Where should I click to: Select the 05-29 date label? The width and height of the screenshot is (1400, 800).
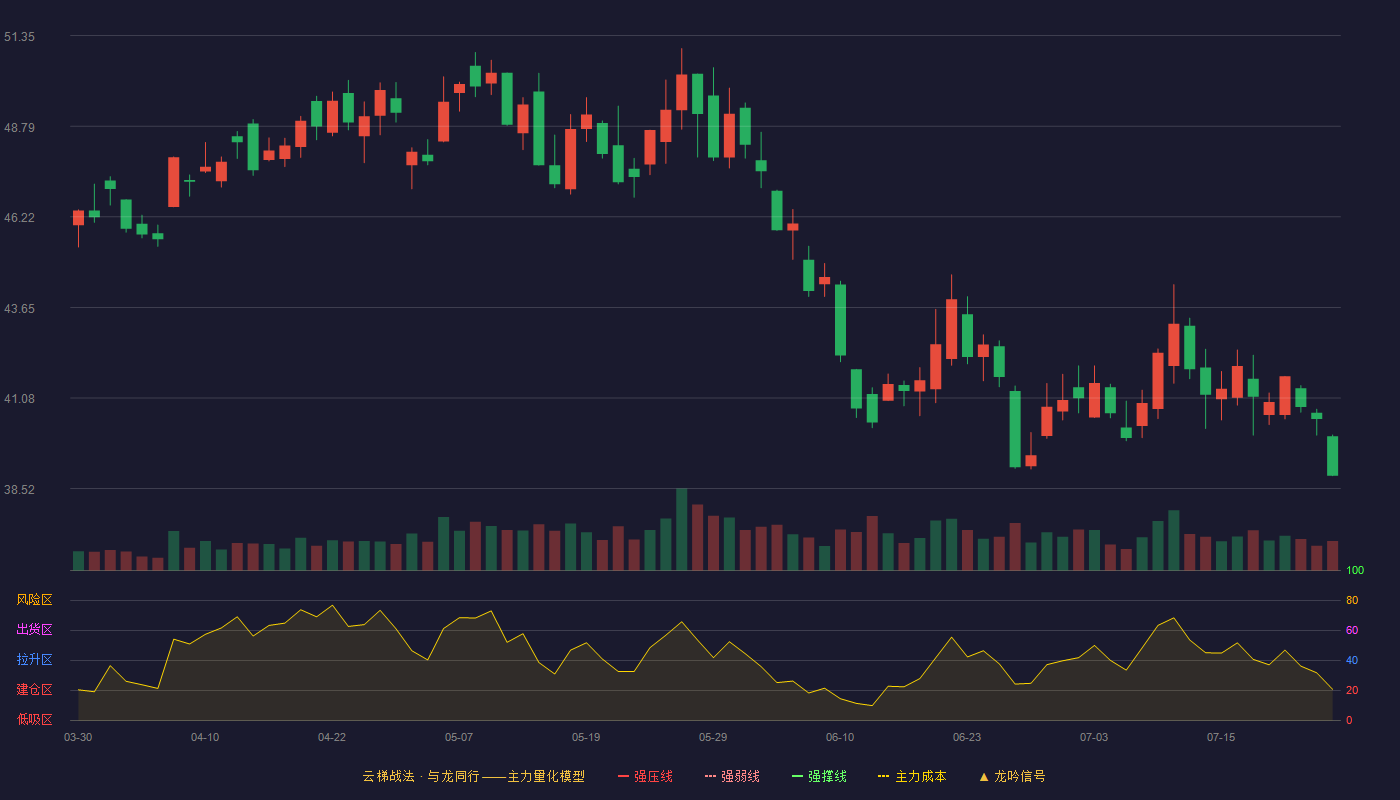click(x=713, y=737)
